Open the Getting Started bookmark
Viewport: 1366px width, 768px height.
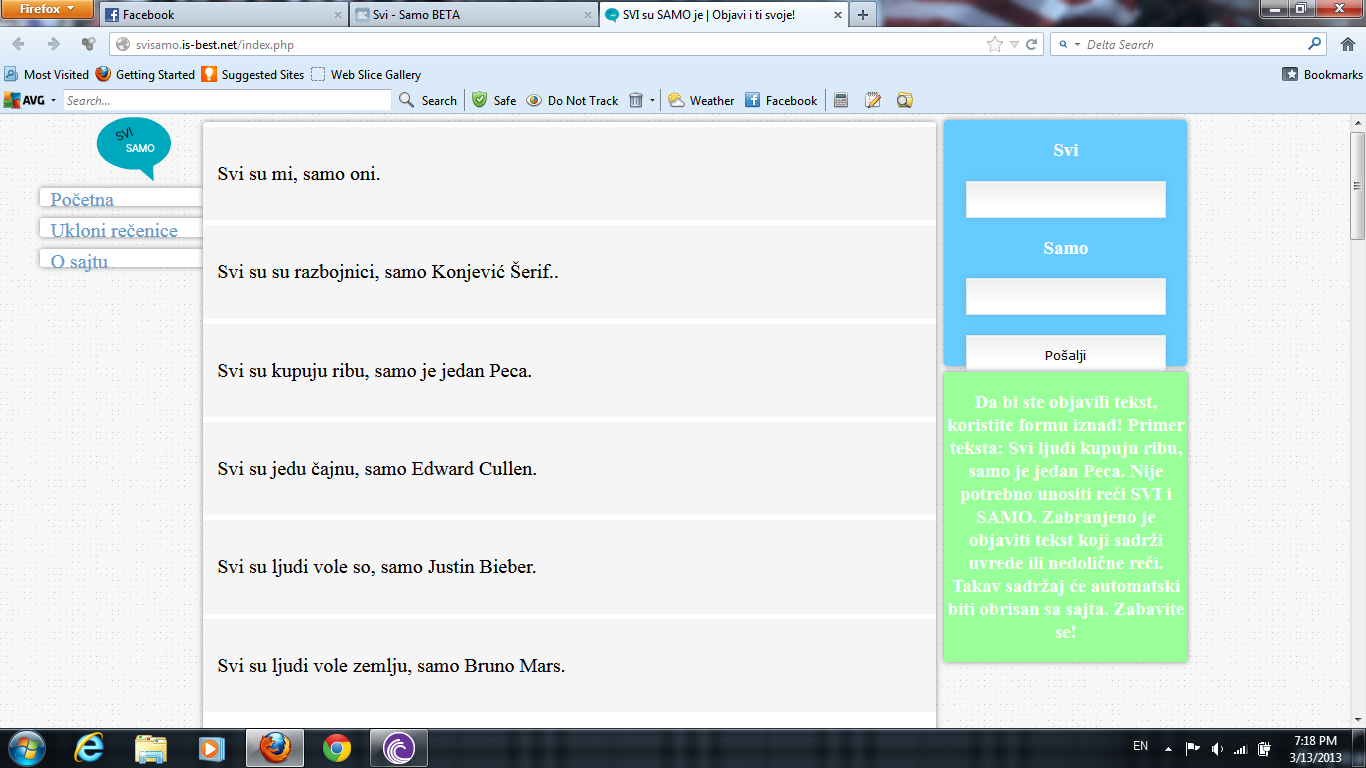click(145, 74)
